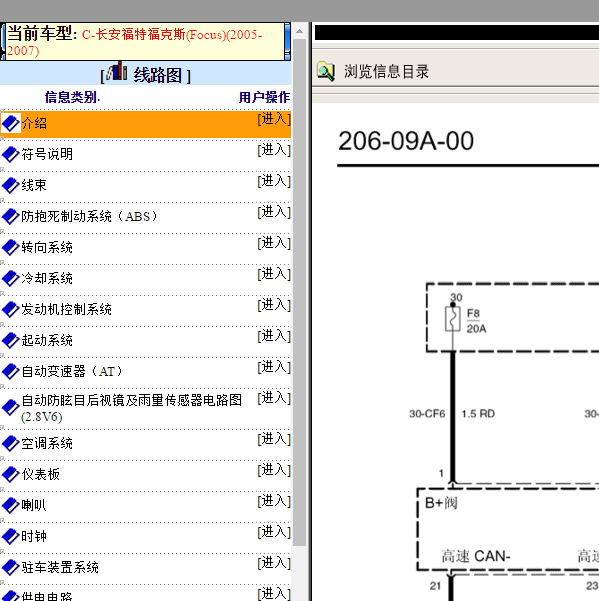Image resolution: width=599 pixels, height=601 pixels.
Task: Select the 驻车装置系统 entry text
Action: (60, 567)
